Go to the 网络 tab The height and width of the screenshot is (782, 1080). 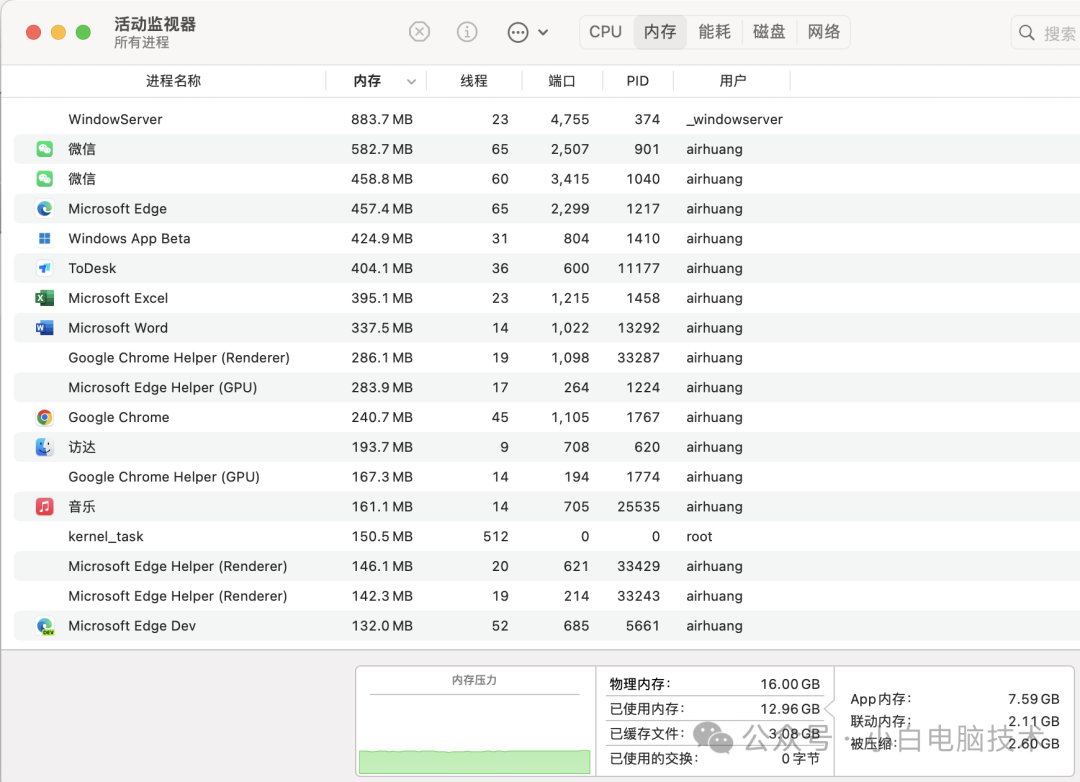coord(824,32)
